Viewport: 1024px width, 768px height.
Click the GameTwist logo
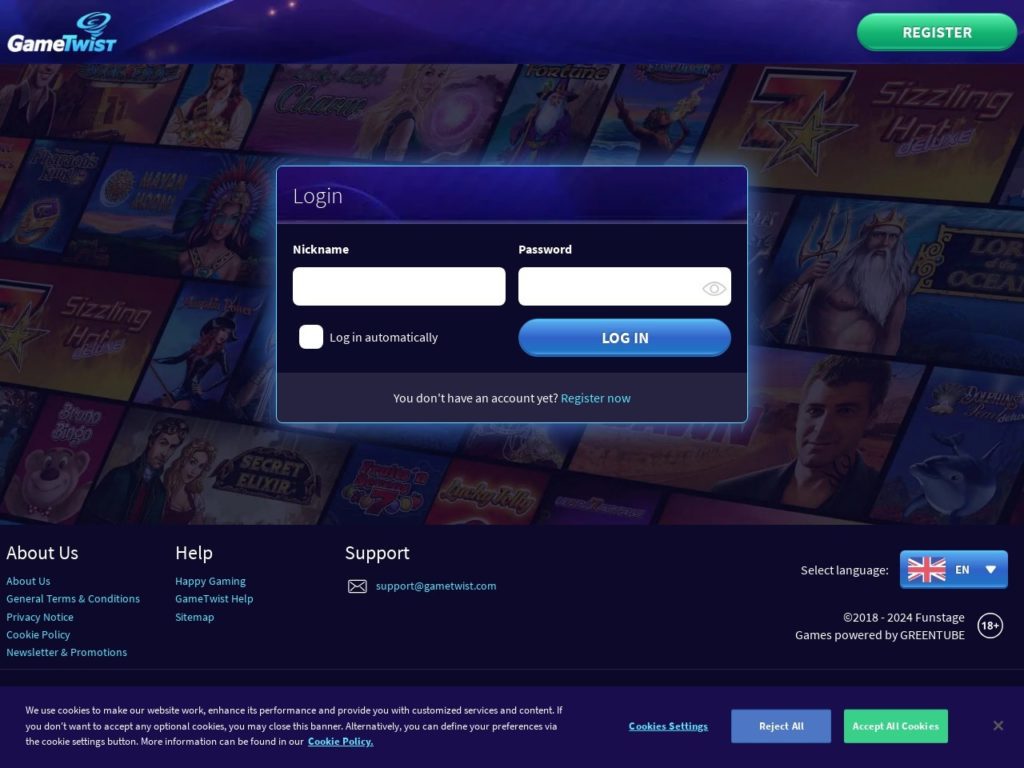61,33
